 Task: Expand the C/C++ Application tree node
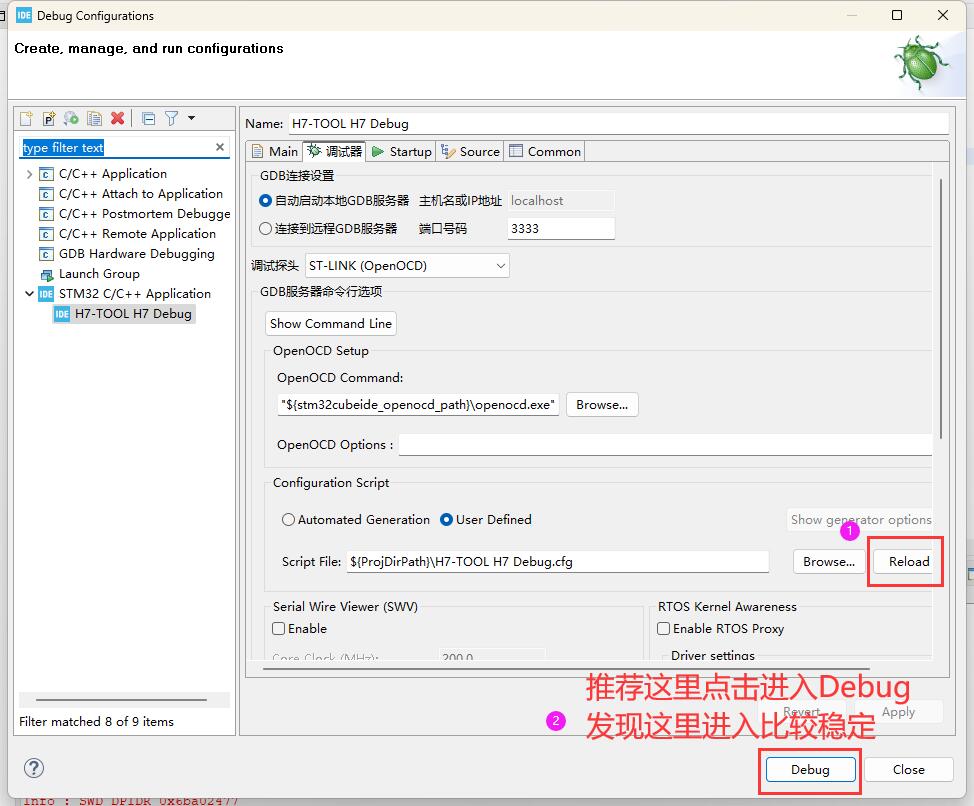coord(29,174)
